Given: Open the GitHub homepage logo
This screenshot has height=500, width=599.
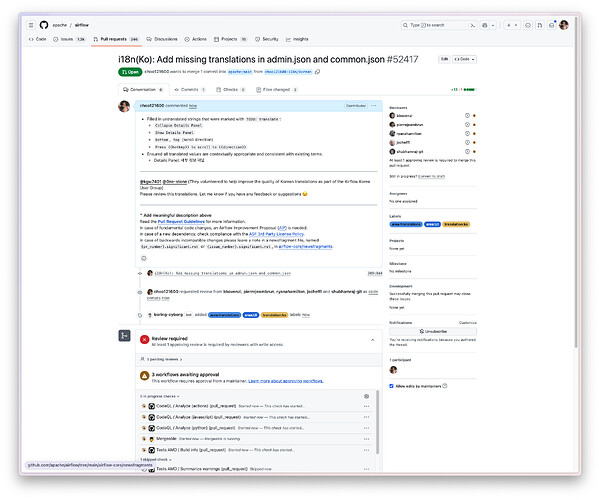Looking at the screenshot, I should (x=44, y=25).
